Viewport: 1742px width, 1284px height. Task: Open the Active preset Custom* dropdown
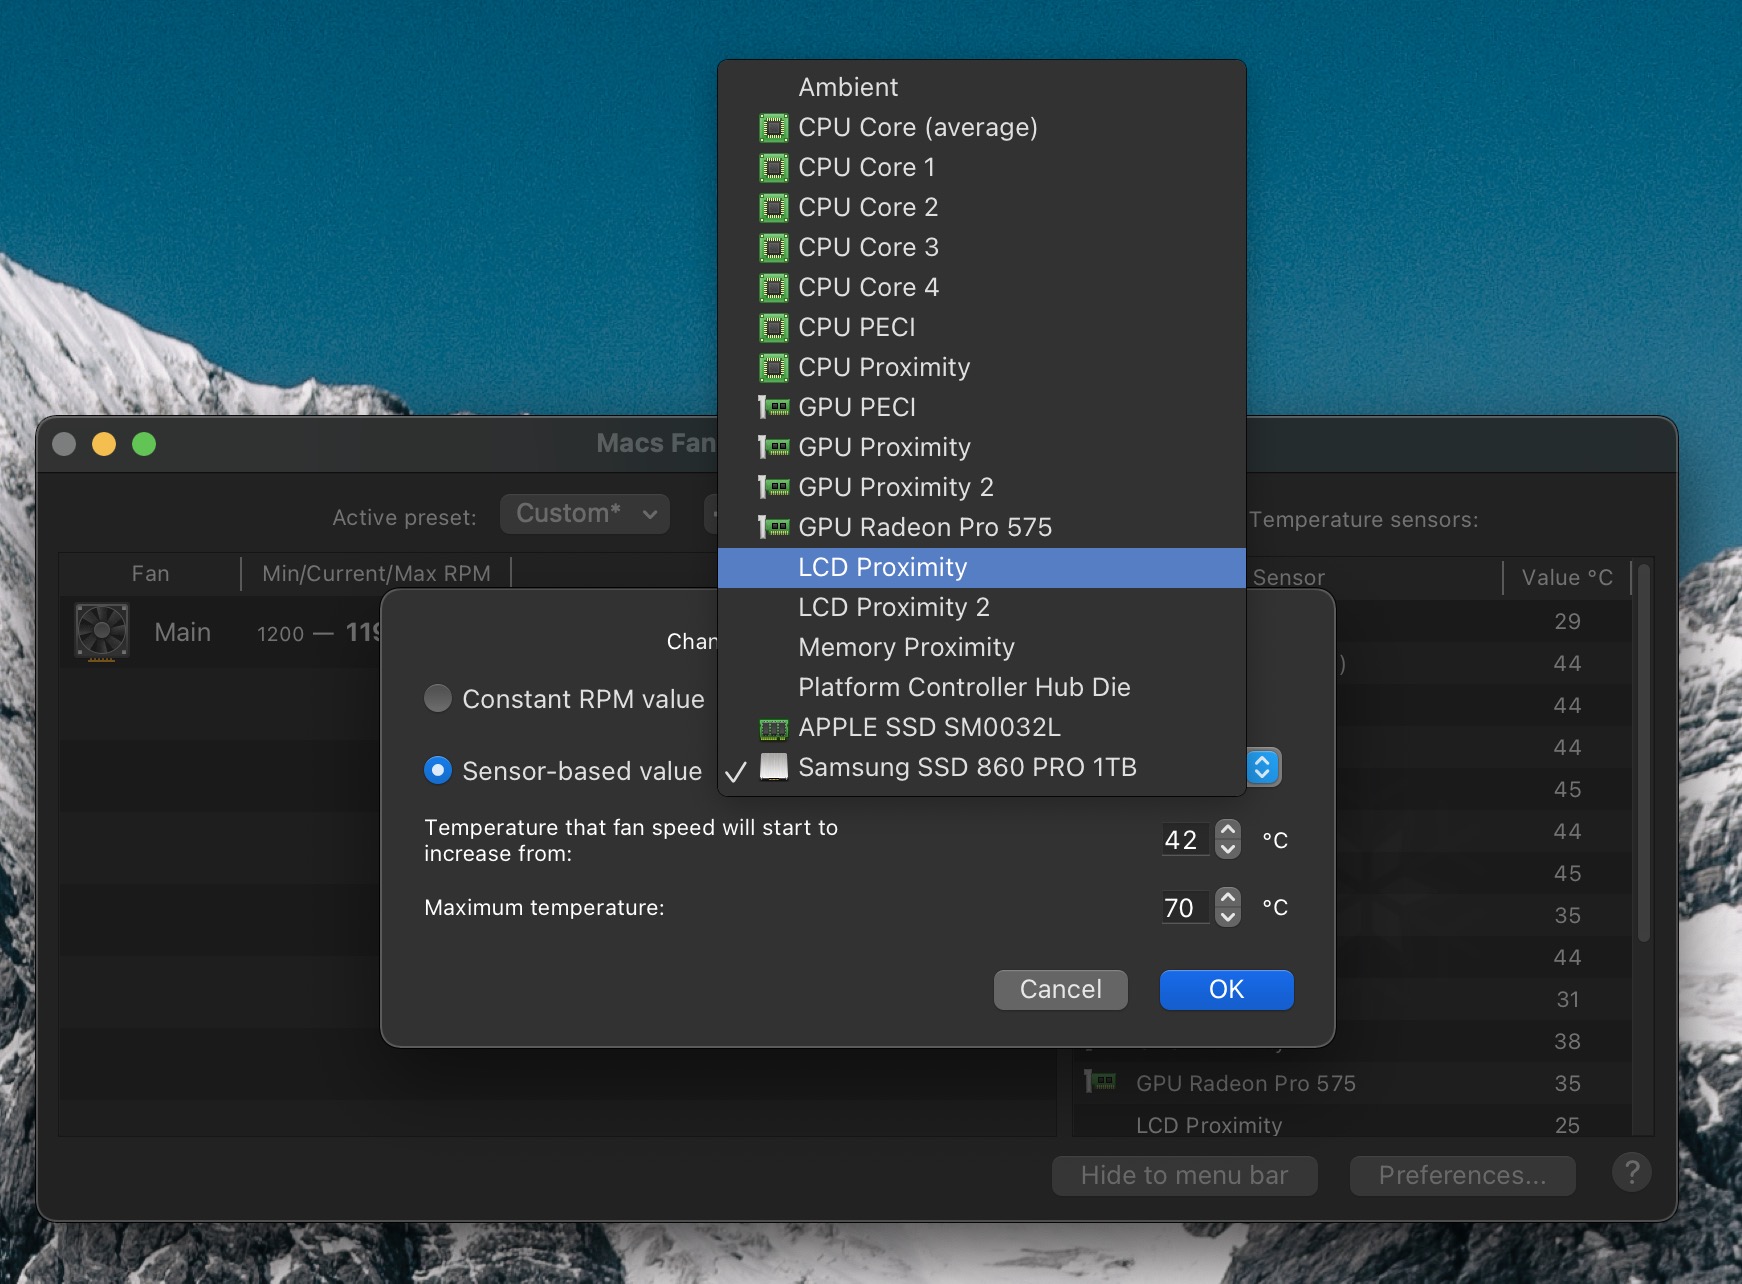[585, 514]
